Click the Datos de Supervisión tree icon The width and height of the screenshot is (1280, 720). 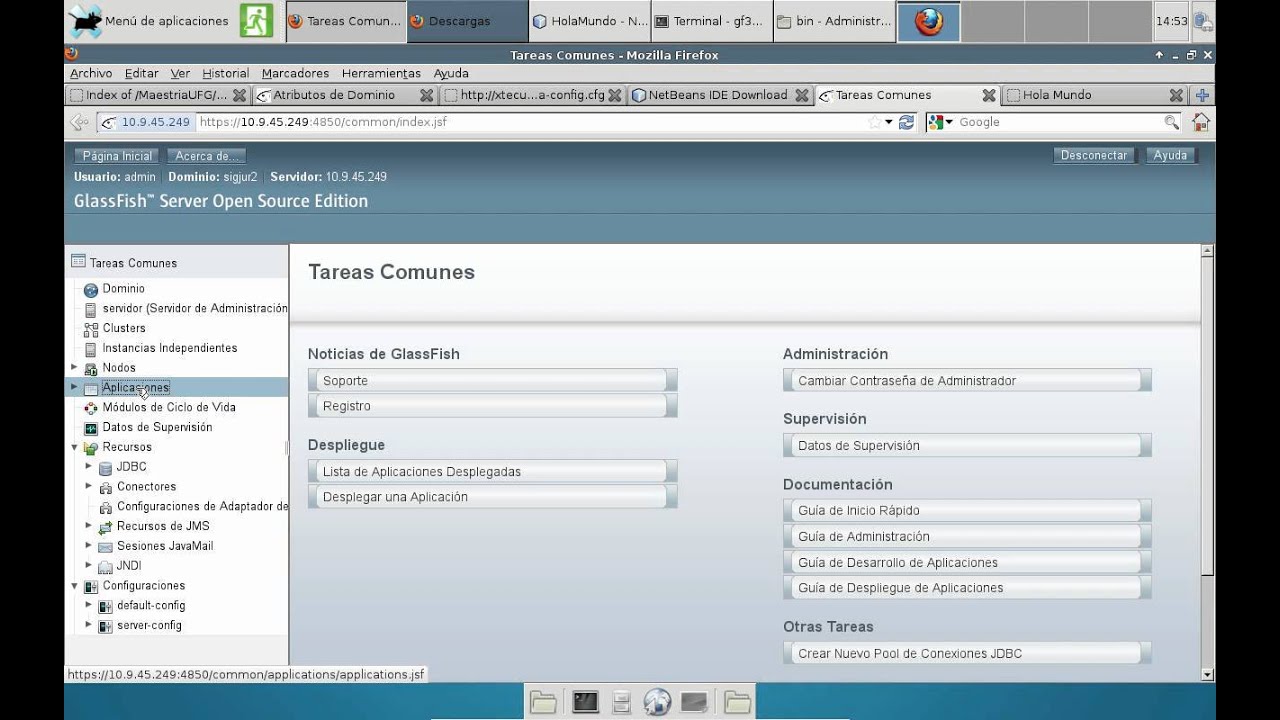tap(91, 428)
